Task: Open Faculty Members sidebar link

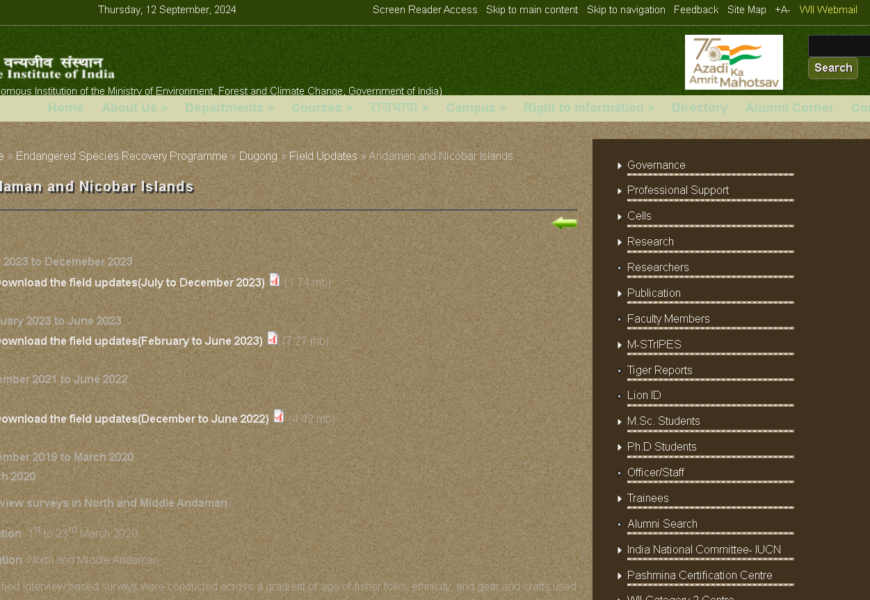Action: click(668, 319)
